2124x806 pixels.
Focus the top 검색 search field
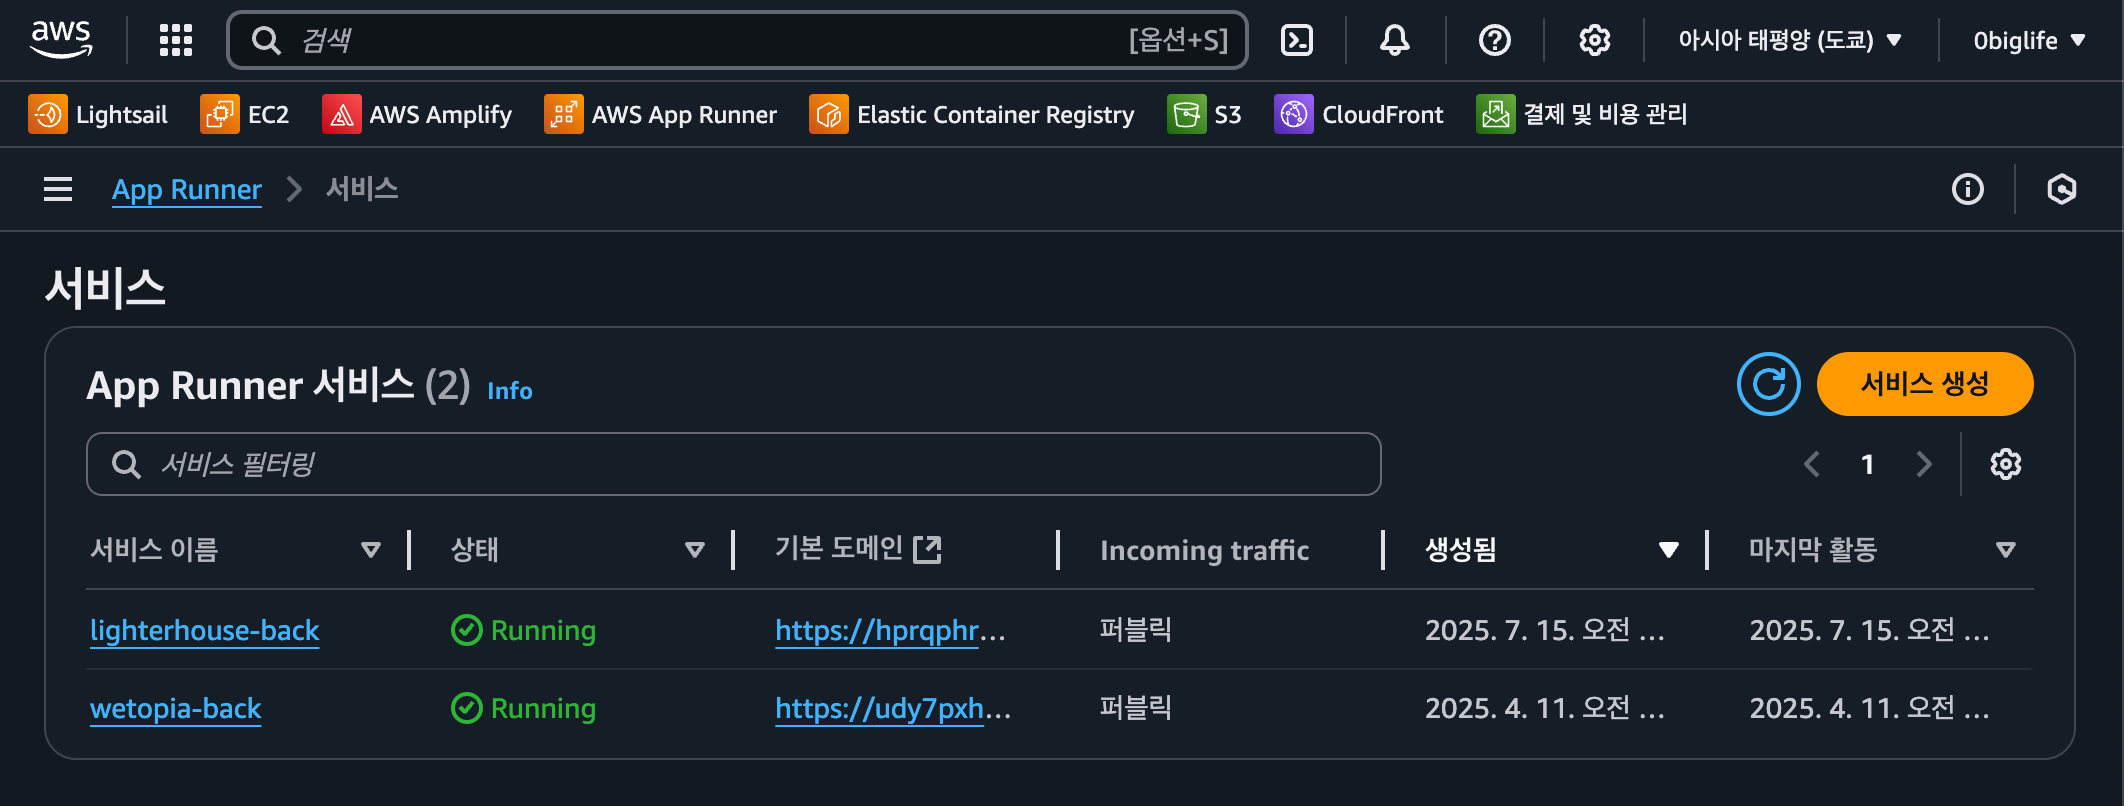click(x=738, y=40)
